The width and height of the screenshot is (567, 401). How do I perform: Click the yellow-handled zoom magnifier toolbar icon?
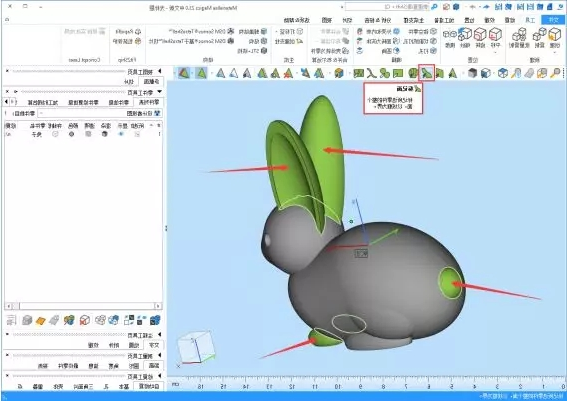point(555,73)
